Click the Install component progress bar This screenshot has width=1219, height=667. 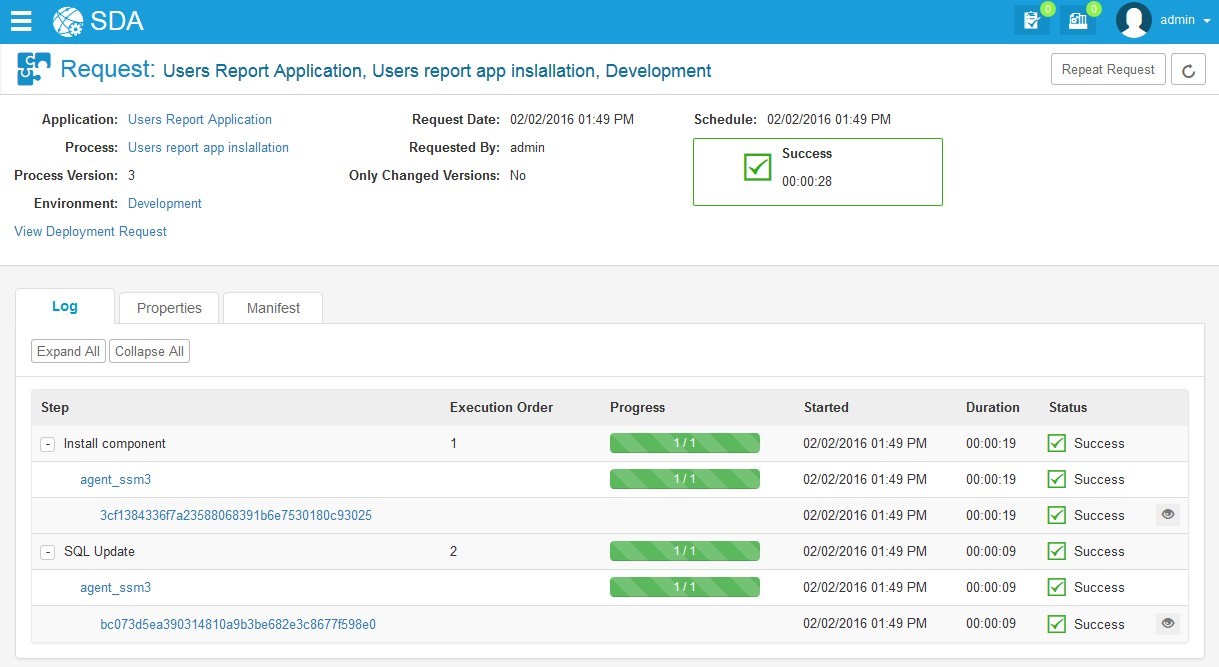coord(685,443)
